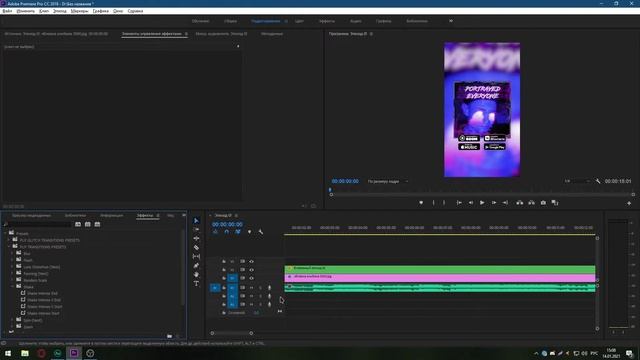Open workspace overflow chevron menu
The image size is (640, 360).
coord(451,21)
